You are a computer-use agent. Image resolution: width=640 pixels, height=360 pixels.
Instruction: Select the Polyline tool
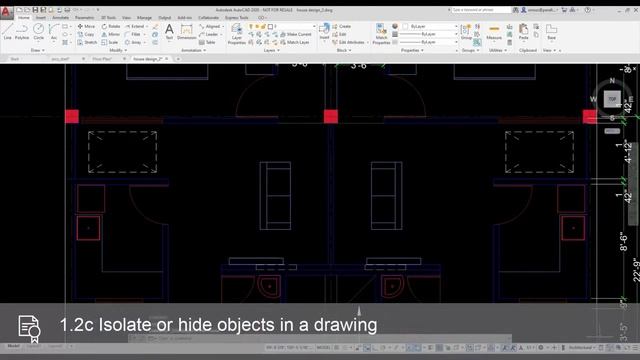(x=22, y=32)
